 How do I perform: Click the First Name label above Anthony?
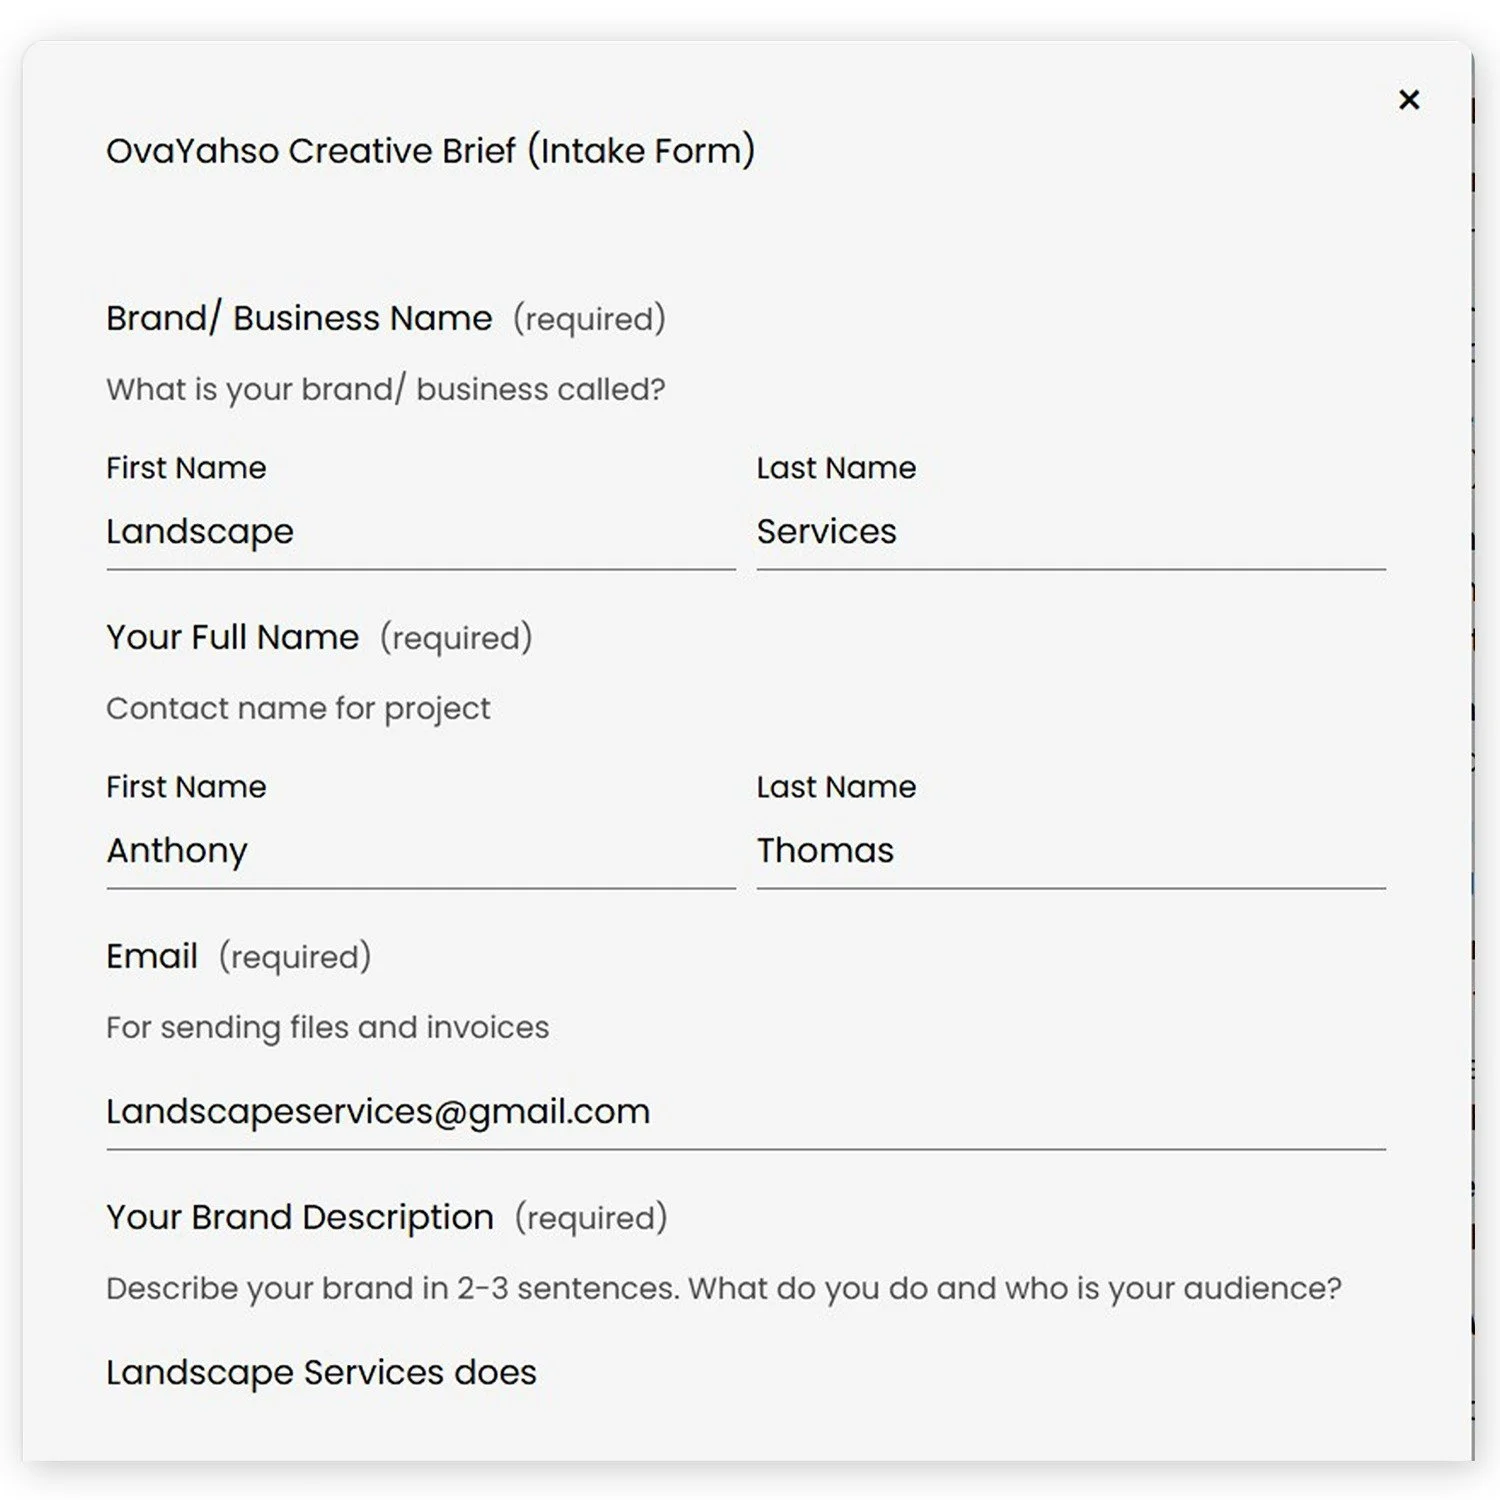point(187,787)
